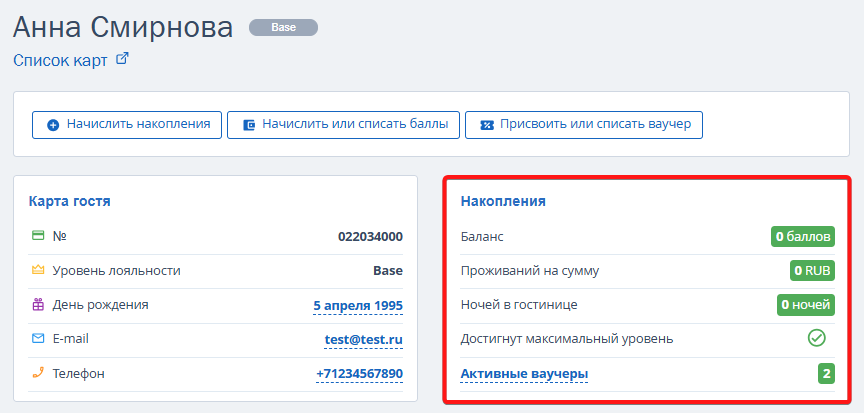The height and width of the screenshot is (414, 865).
Task: Click the Ночей в гостинице label
Action: click(519, 305)
